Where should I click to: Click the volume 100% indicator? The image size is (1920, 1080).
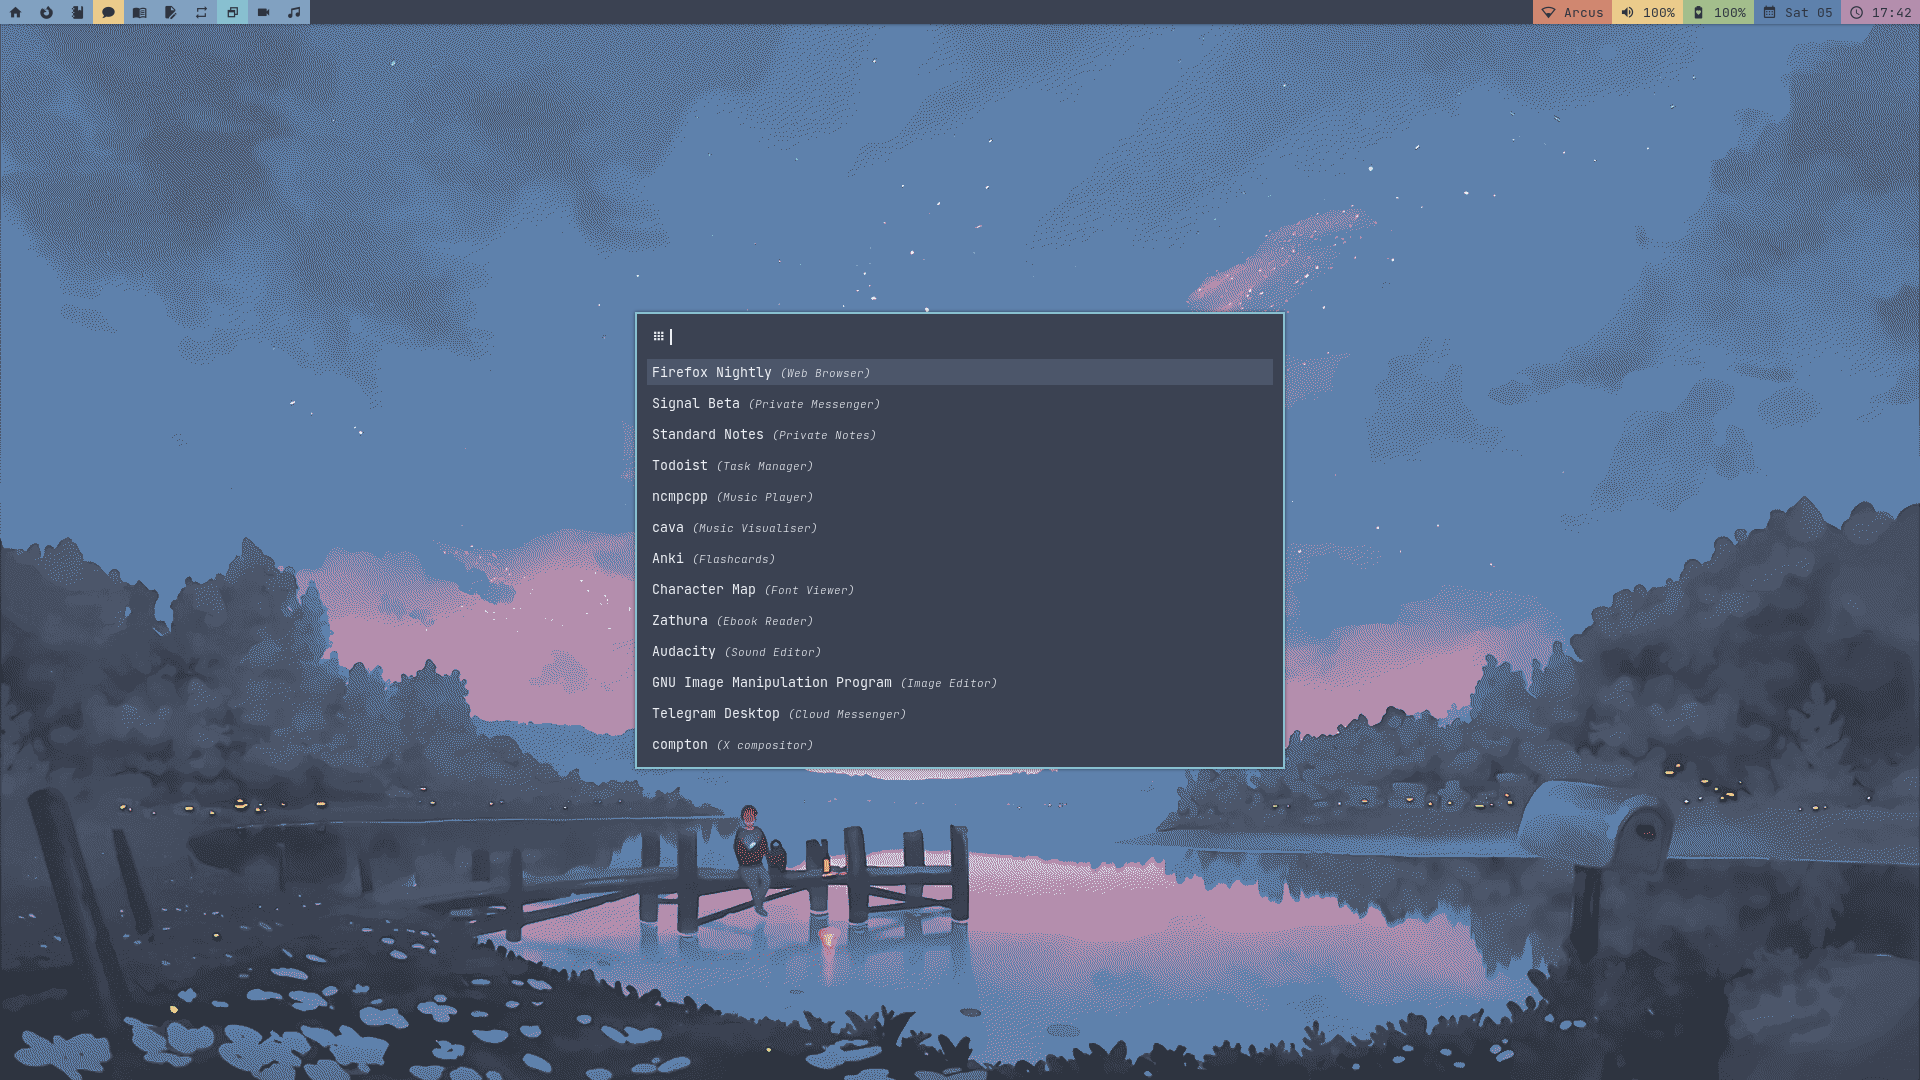pyautogui.click(x=1647, y=12)
